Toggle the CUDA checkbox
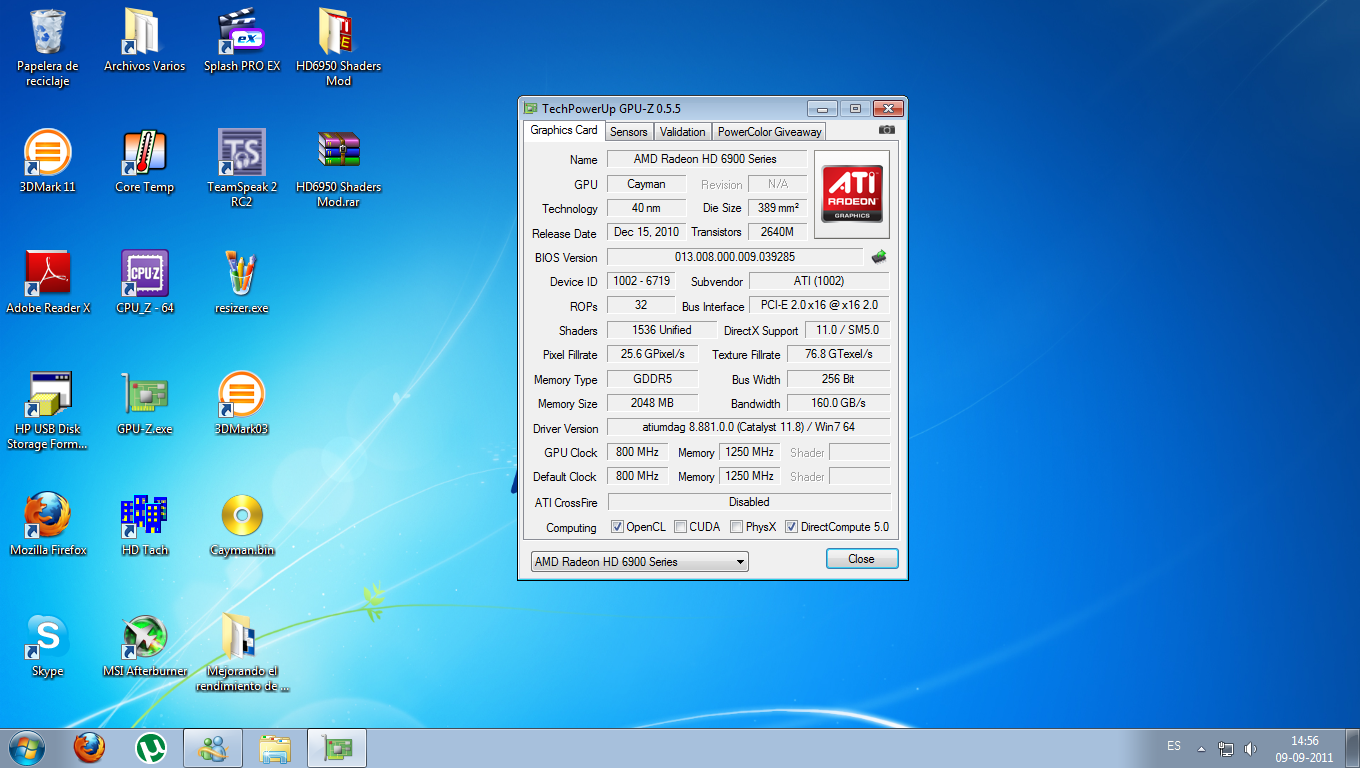This screenshot has width=1360, height=768. pyautogui.click(x=680, y=527)
